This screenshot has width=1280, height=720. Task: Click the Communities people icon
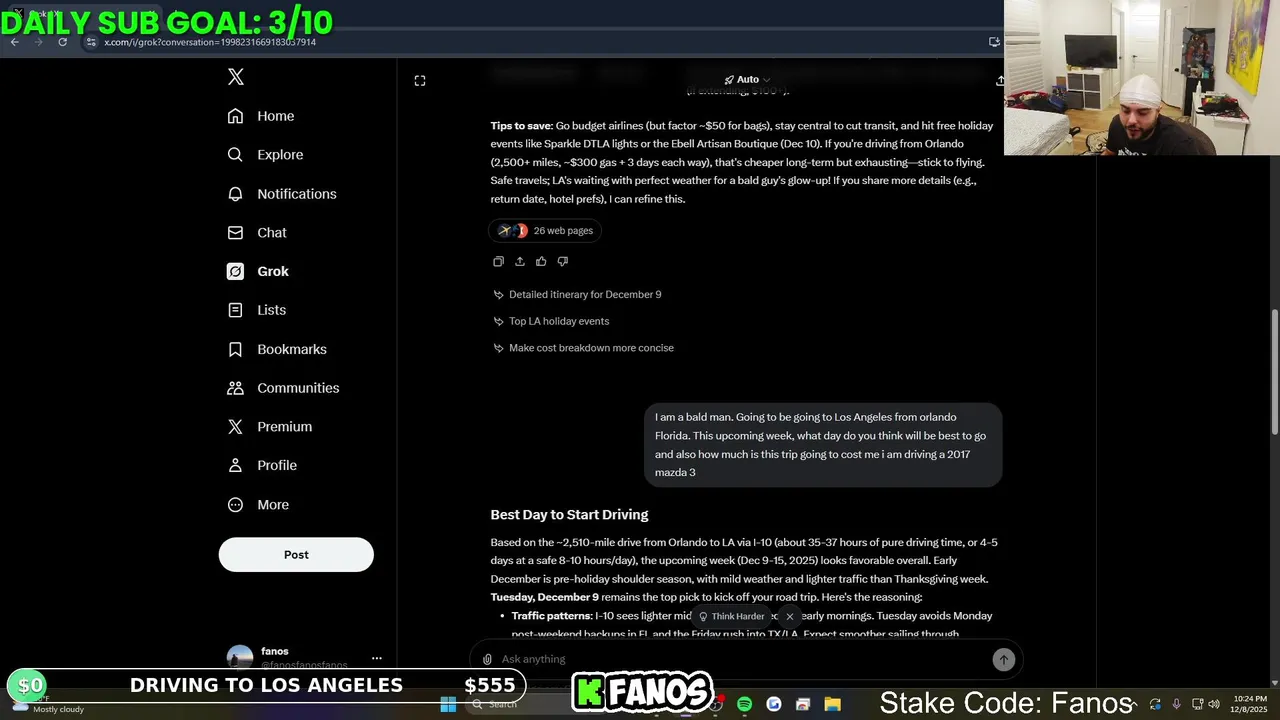click(x=235, y=388)
